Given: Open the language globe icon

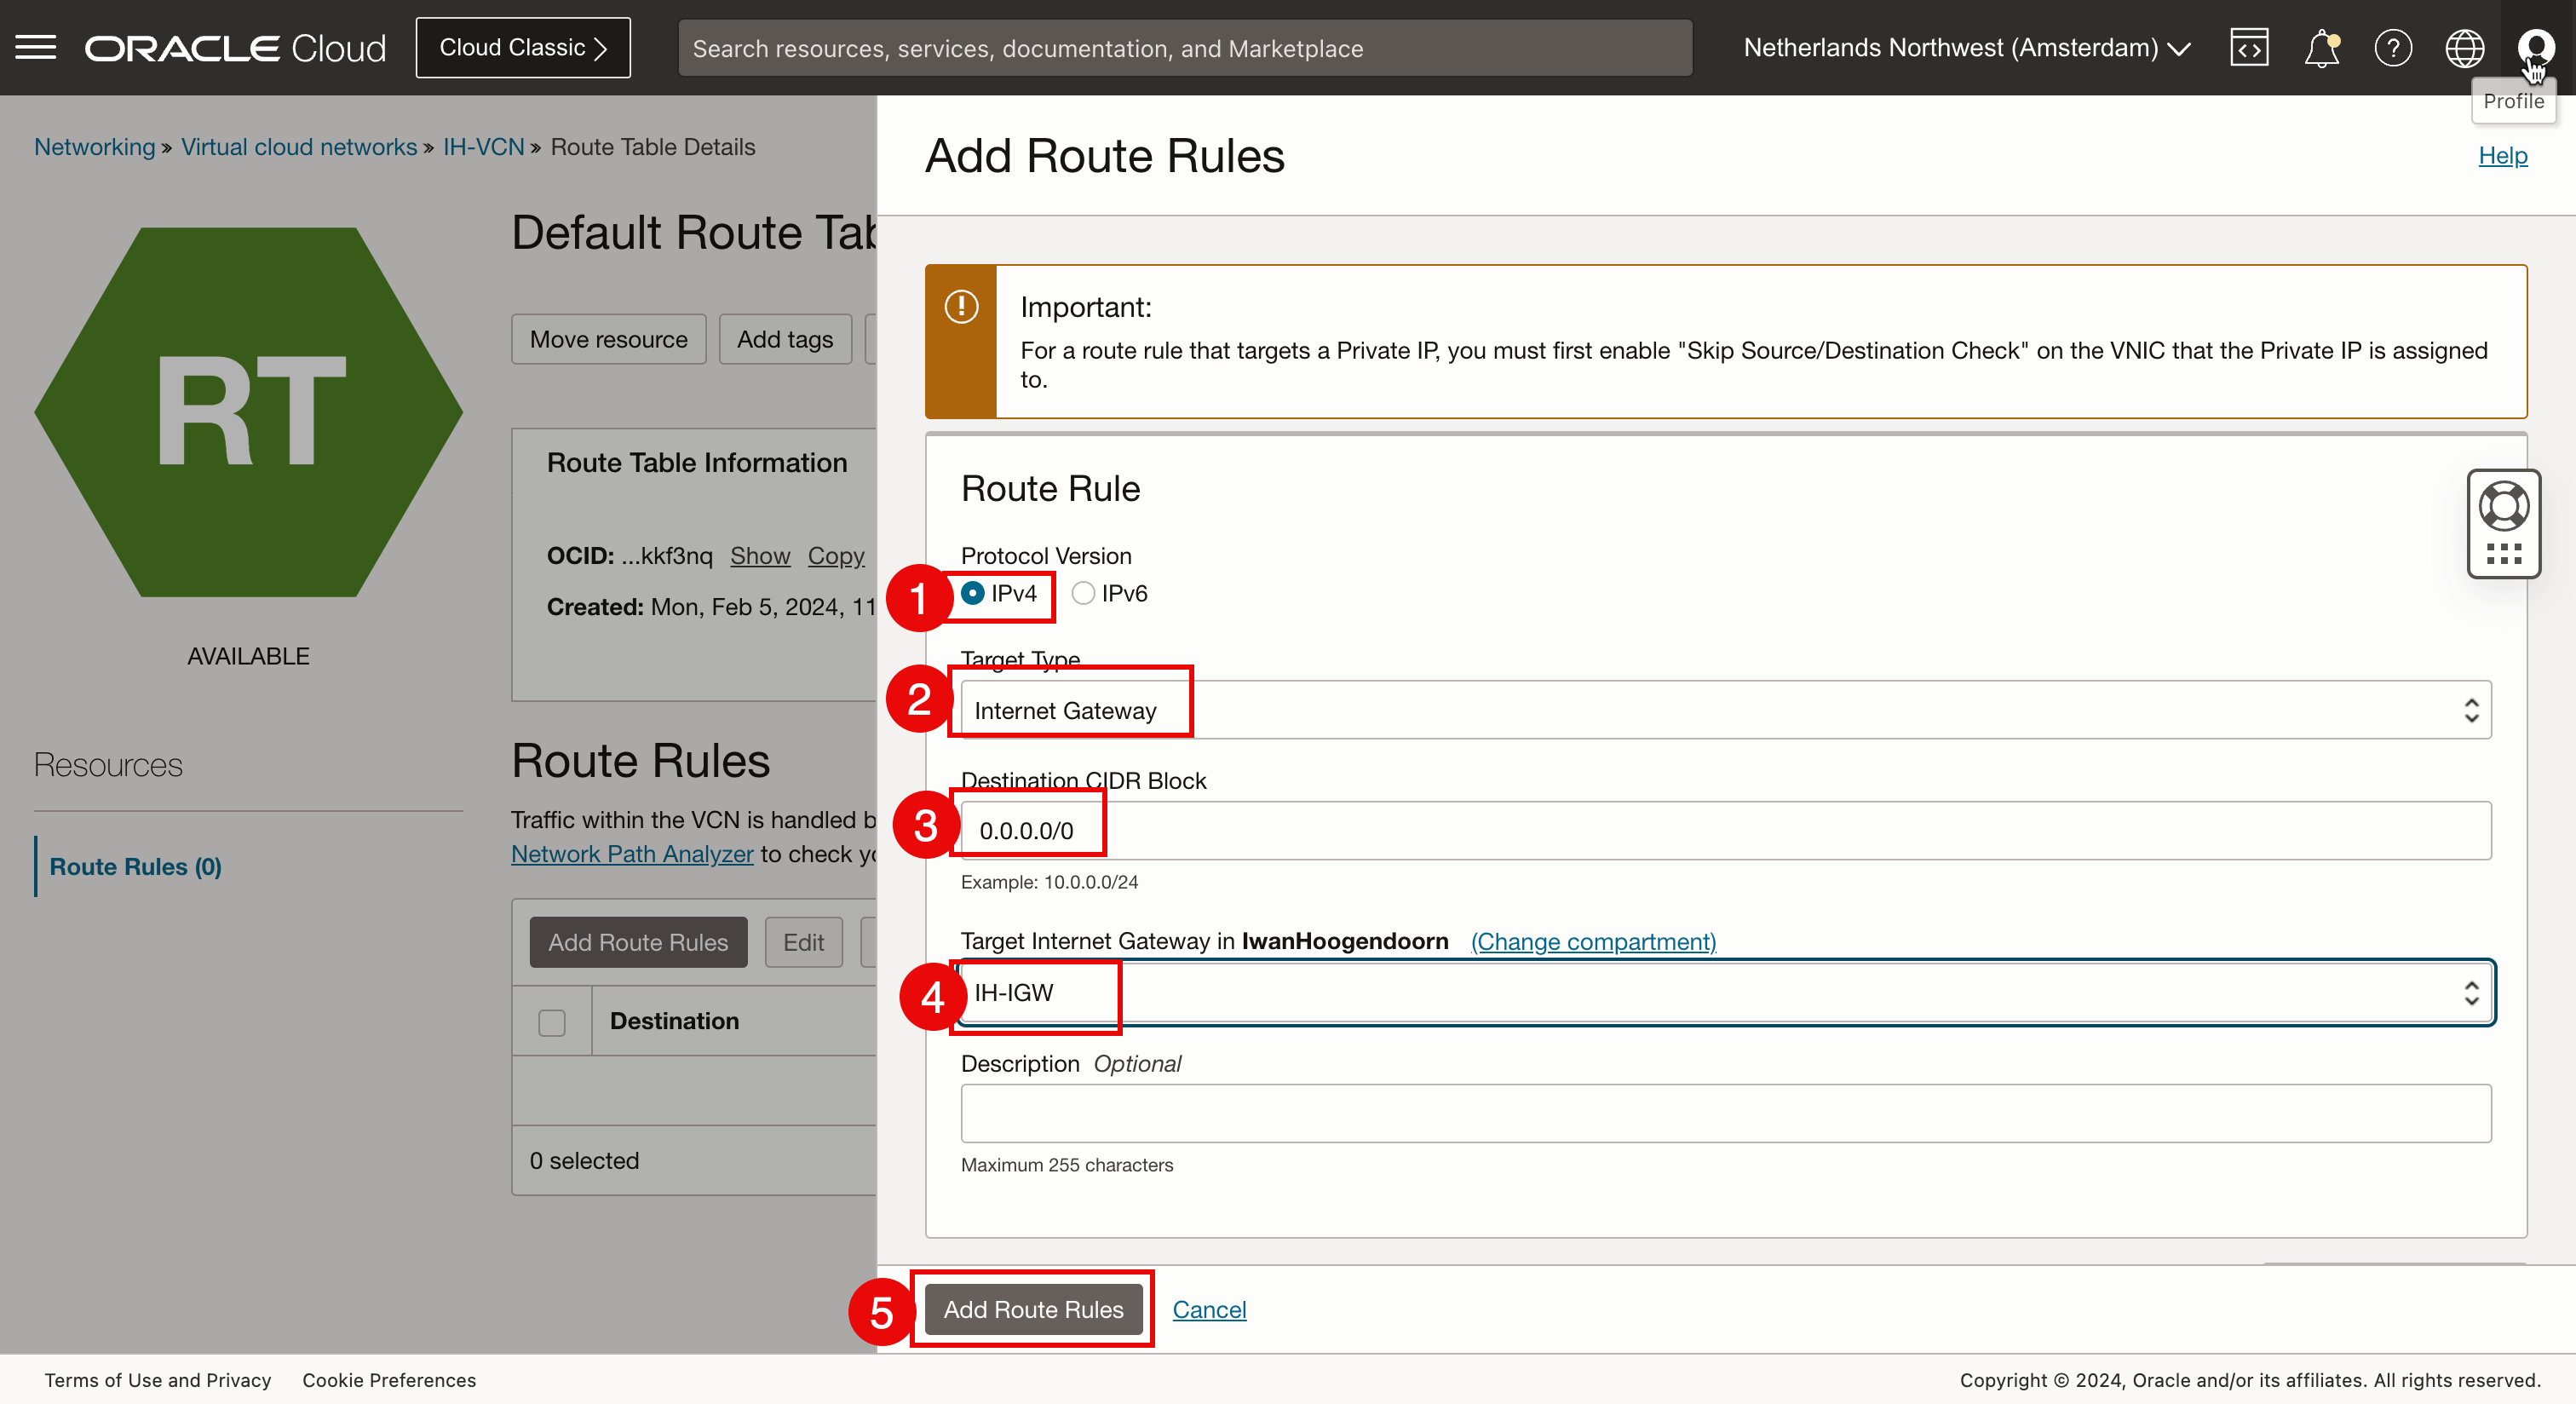Looking at the screenshot, I should coord(2464,48).
